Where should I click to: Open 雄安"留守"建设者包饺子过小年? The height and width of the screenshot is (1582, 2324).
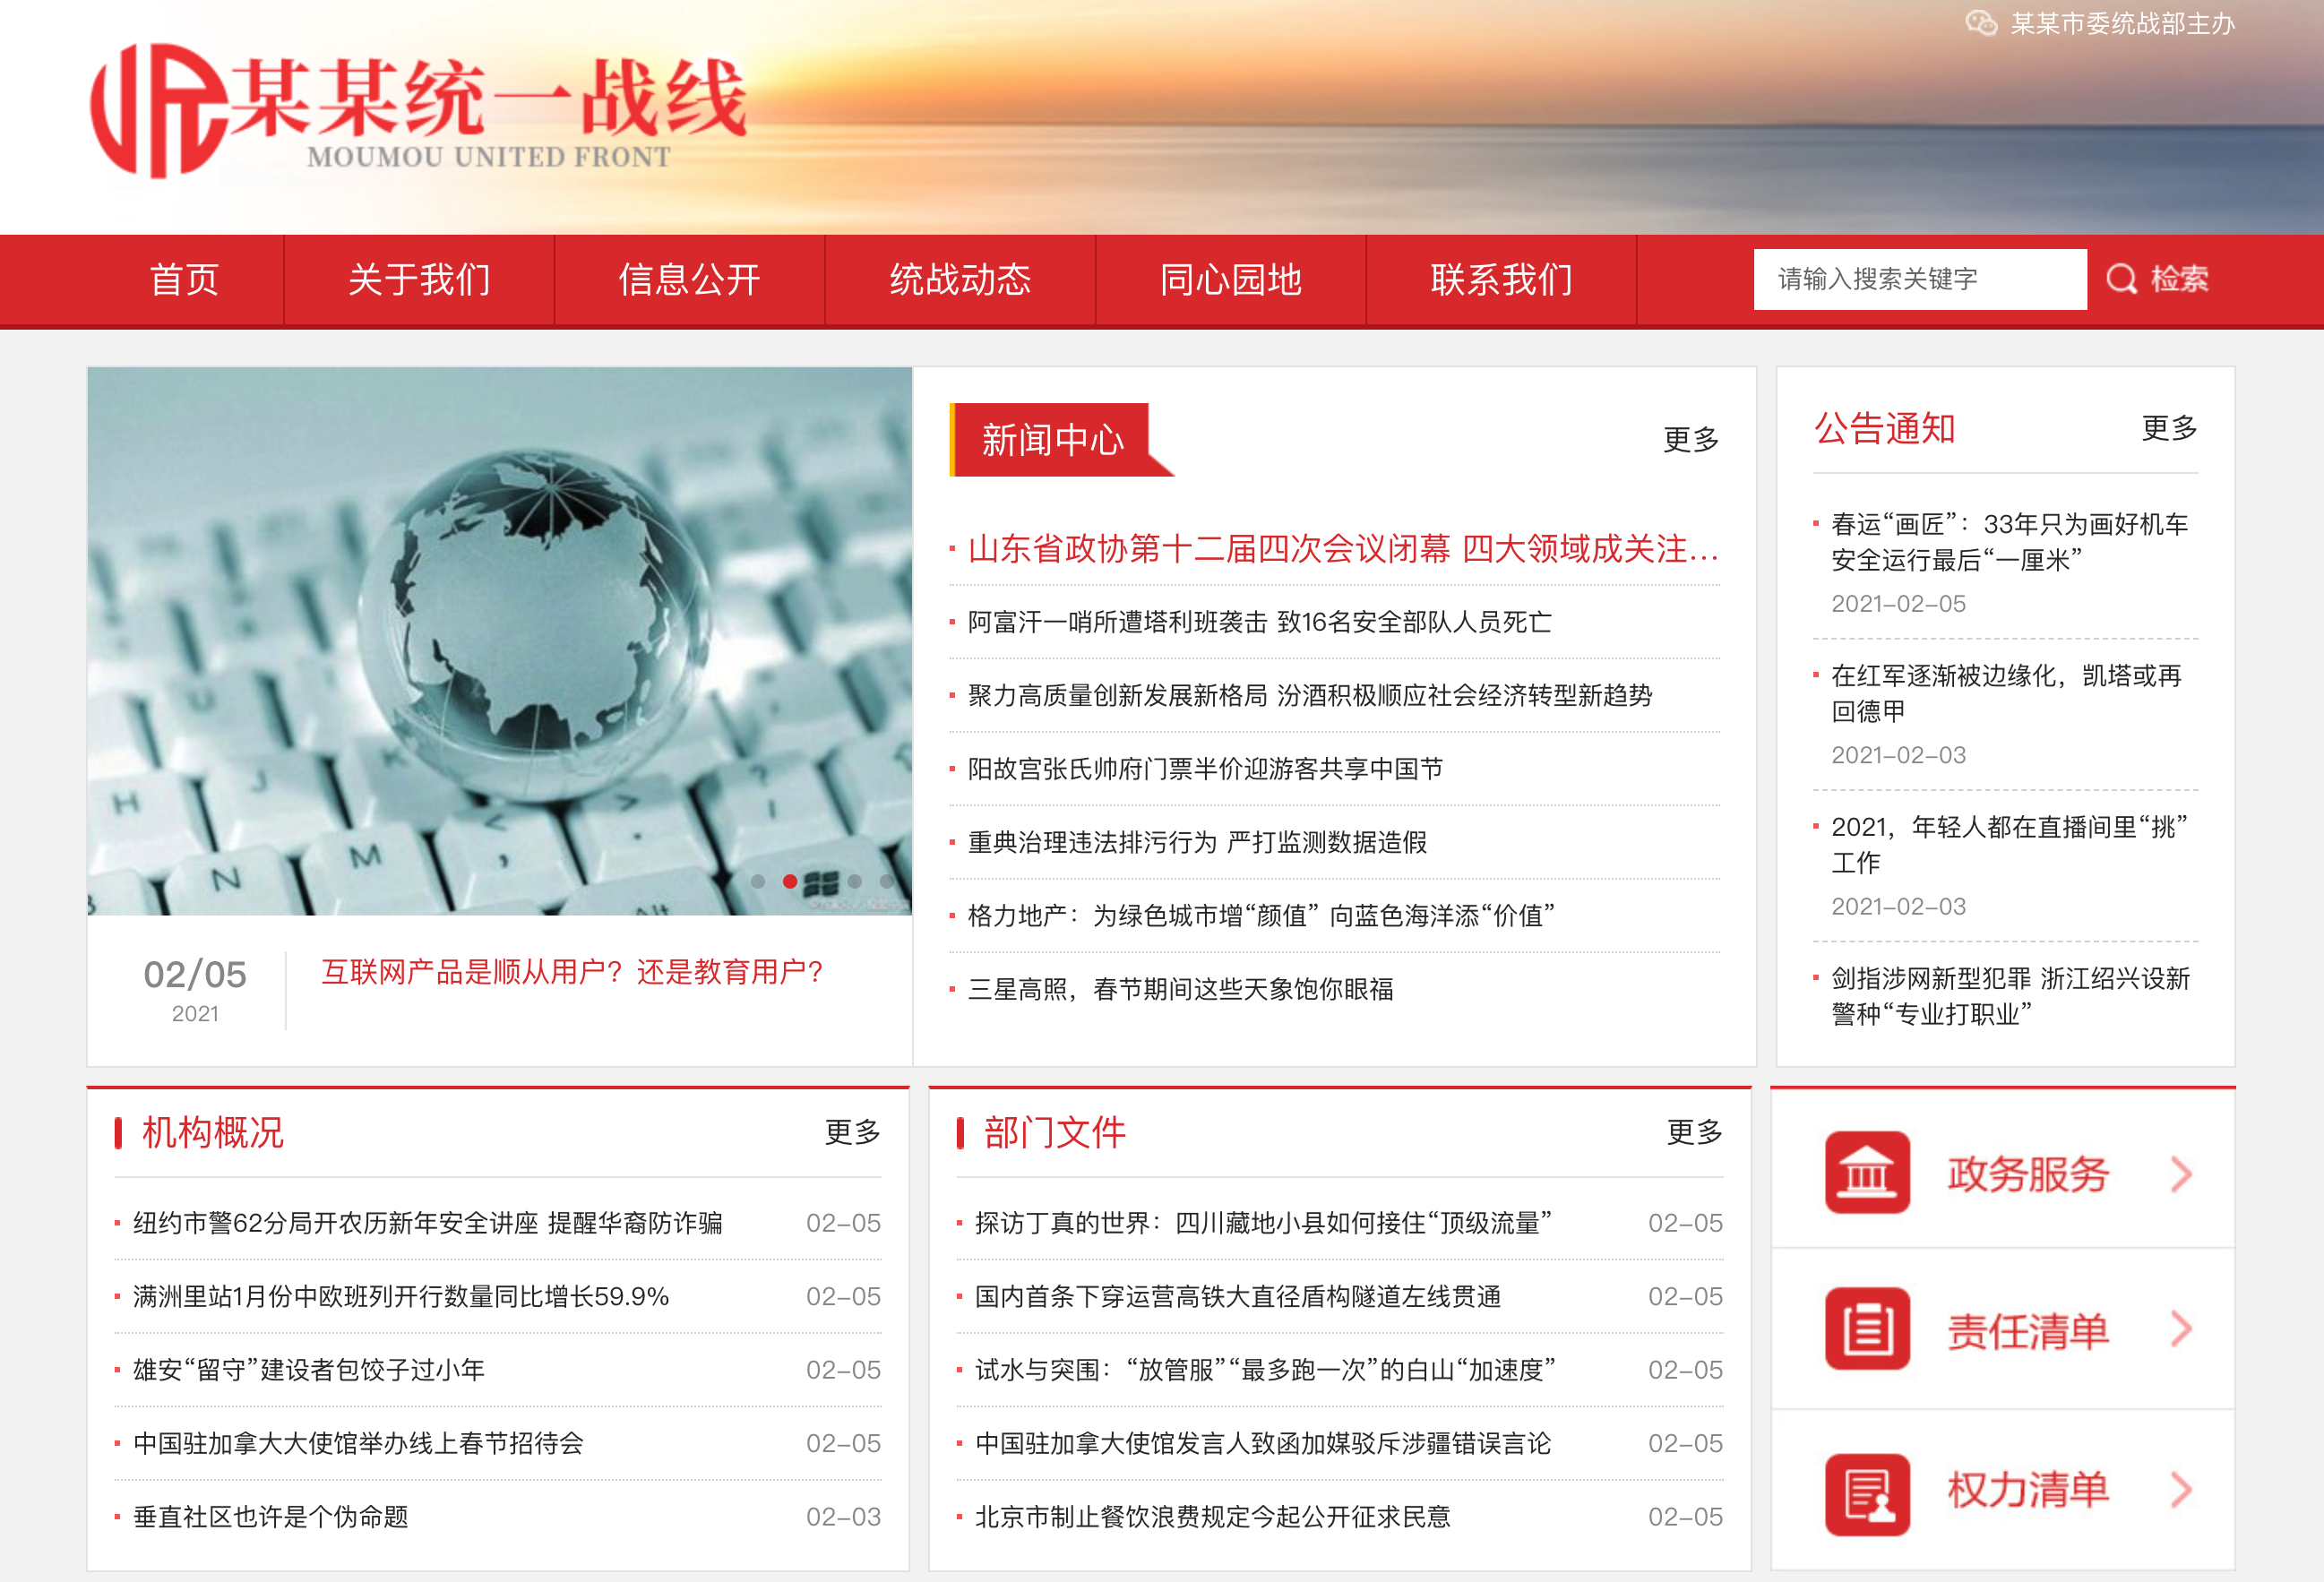tap(308, 1370)
